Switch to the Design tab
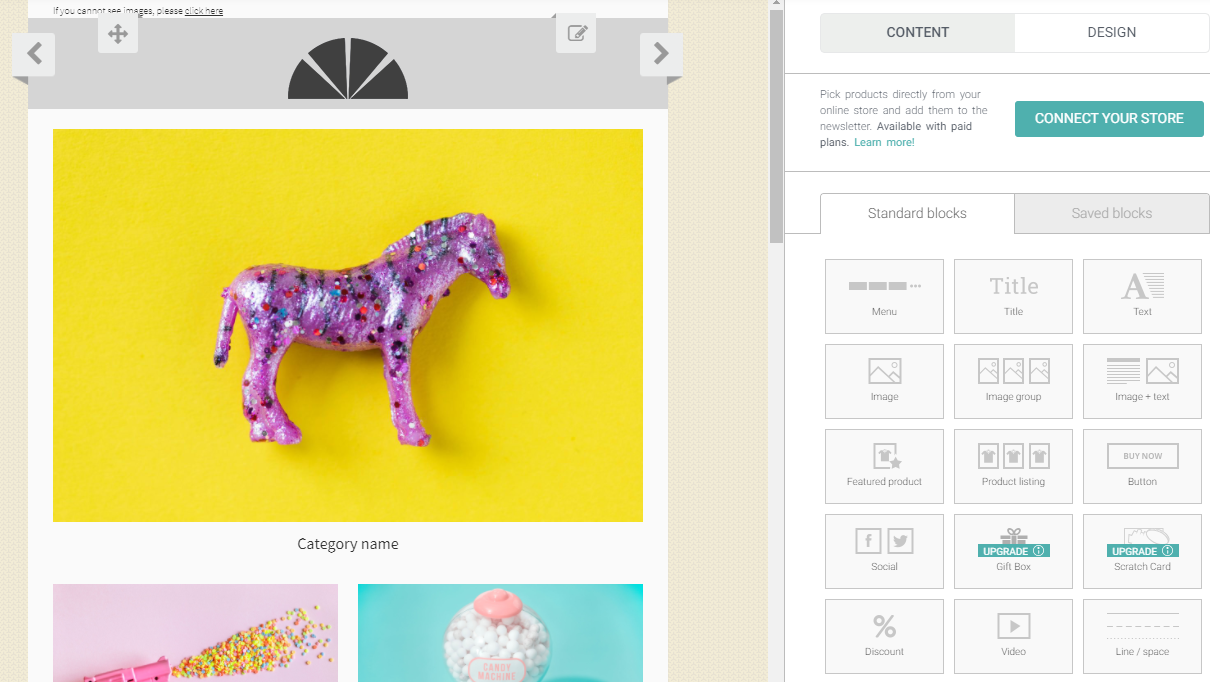 pyautogui.click(x=1111, y=32)
